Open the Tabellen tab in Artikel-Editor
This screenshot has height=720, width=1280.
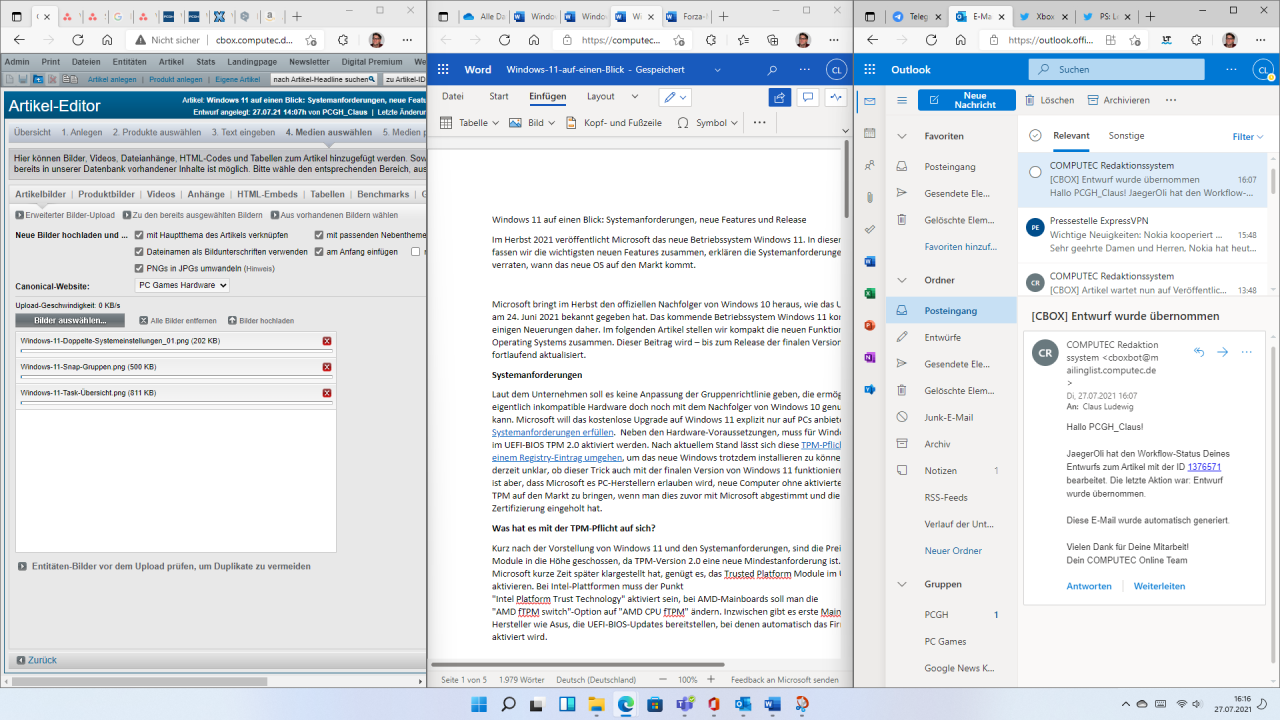coord(327,194)
